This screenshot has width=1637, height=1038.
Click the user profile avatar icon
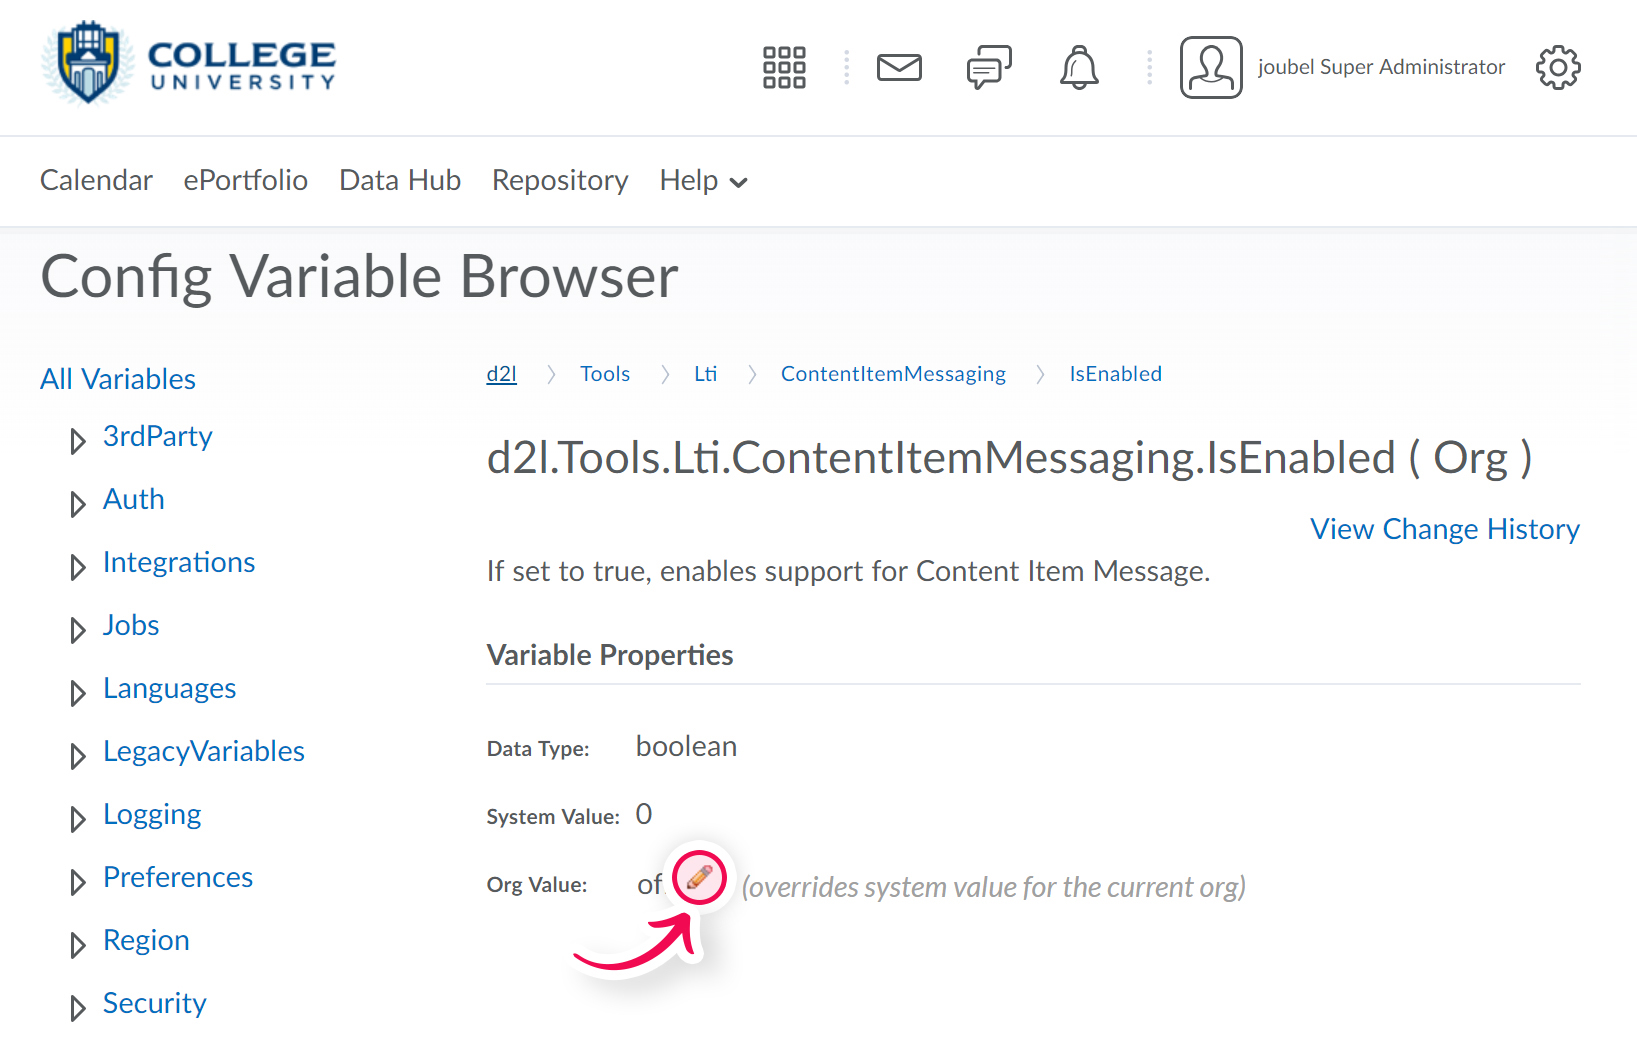tap(1211, 68)
